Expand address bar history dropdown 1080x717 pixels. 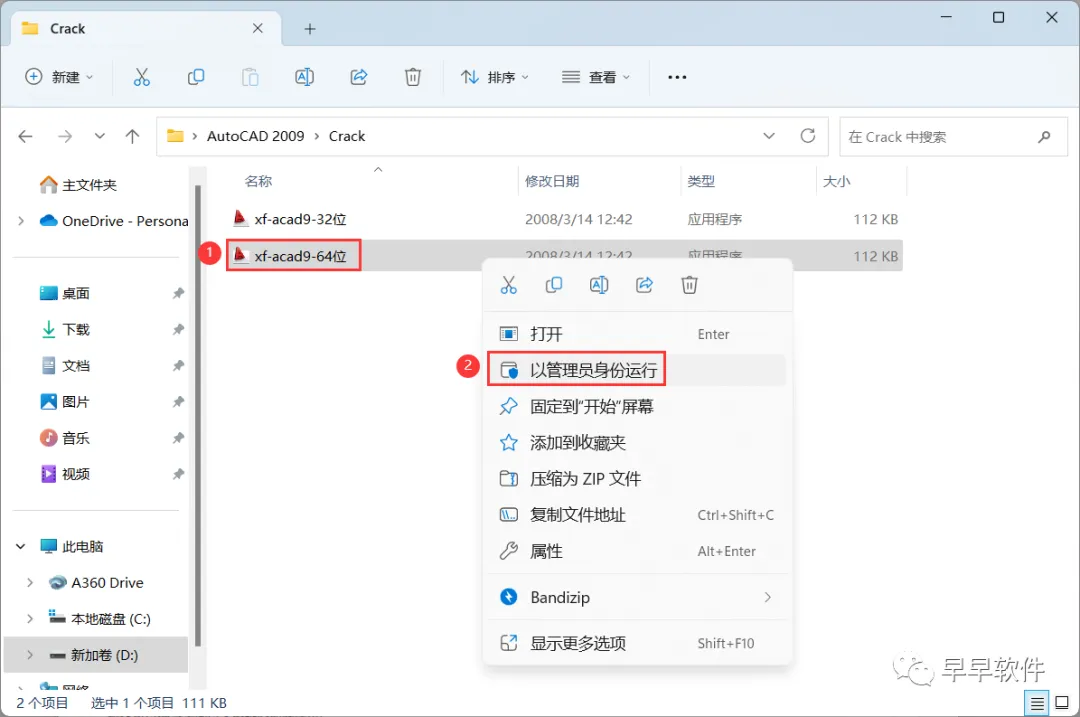[769, 136]
